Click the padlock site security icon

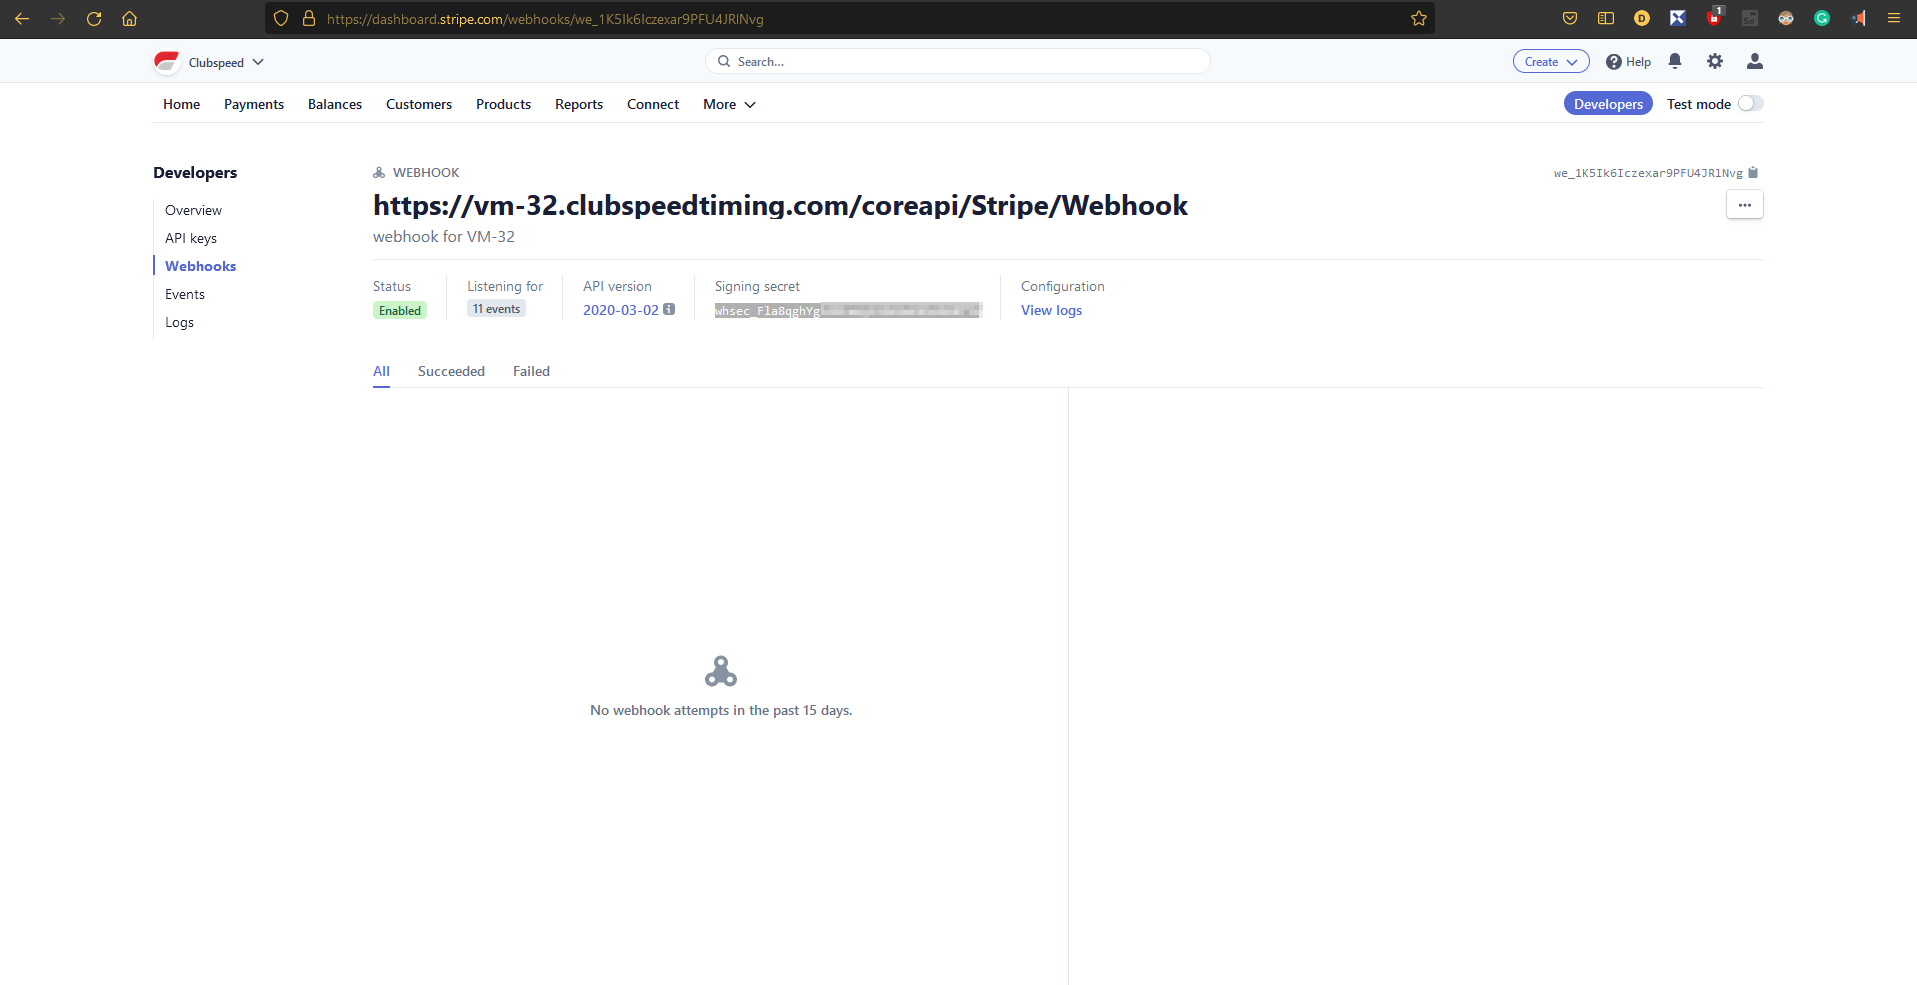click(x=309, y=18)
